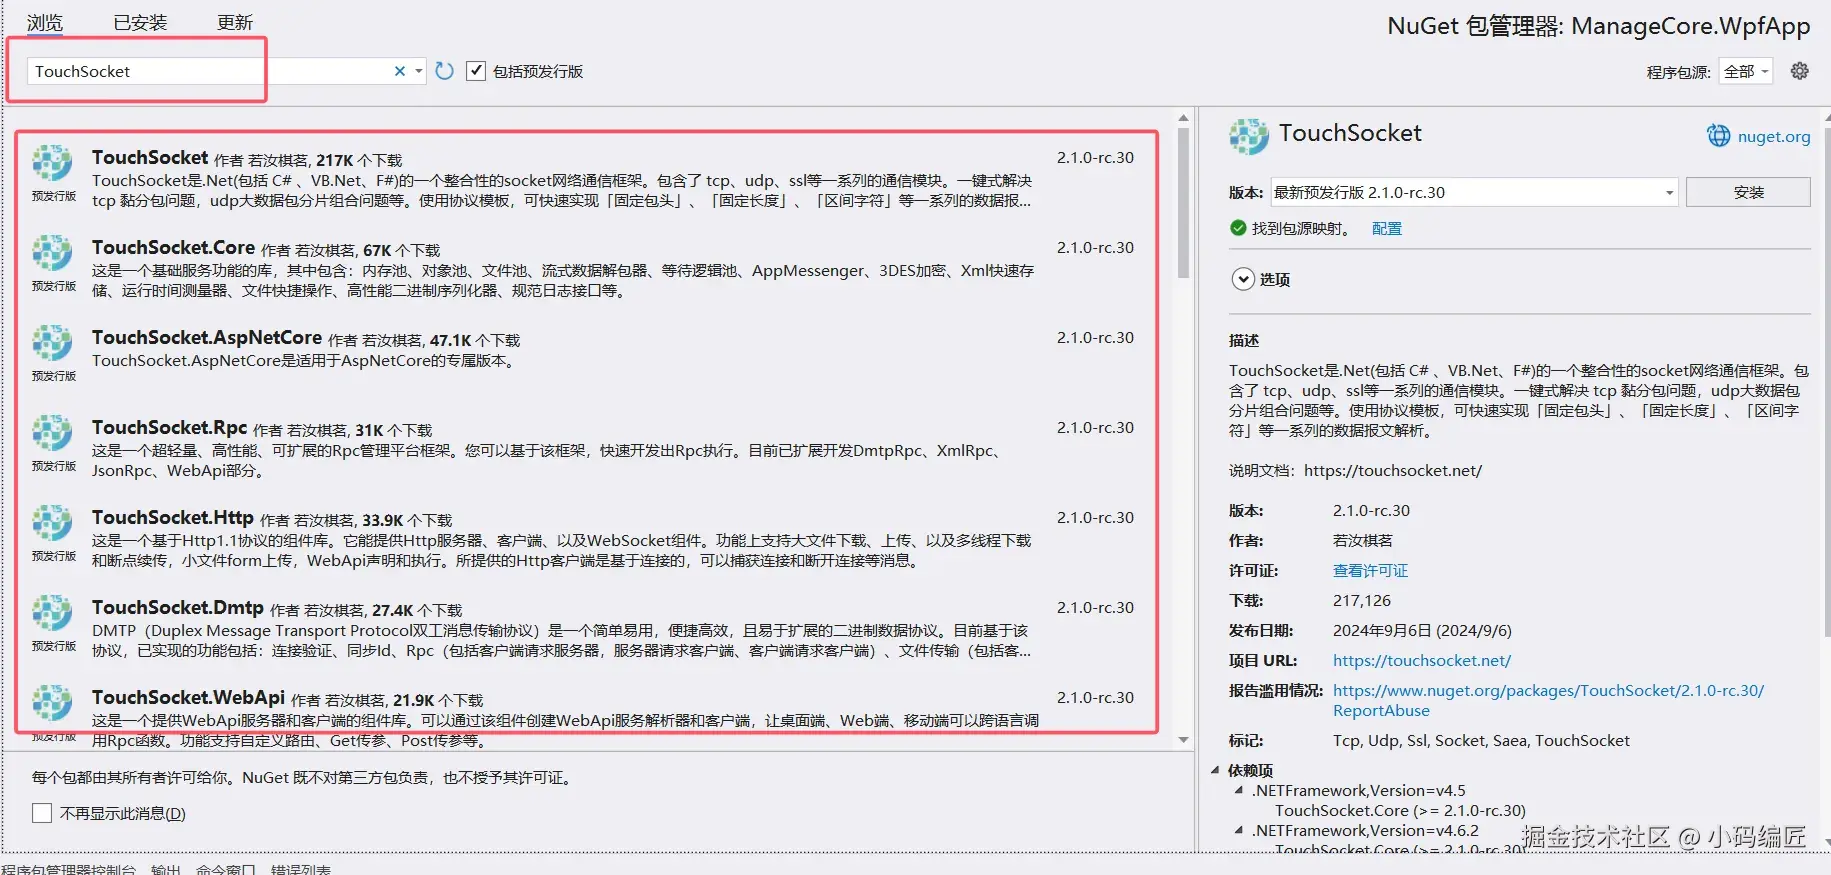The width and height of the screenshot is (1831, 875).
Task: Select the TouchSocket.AspNetCore package icon
Action: coord(52,343)
